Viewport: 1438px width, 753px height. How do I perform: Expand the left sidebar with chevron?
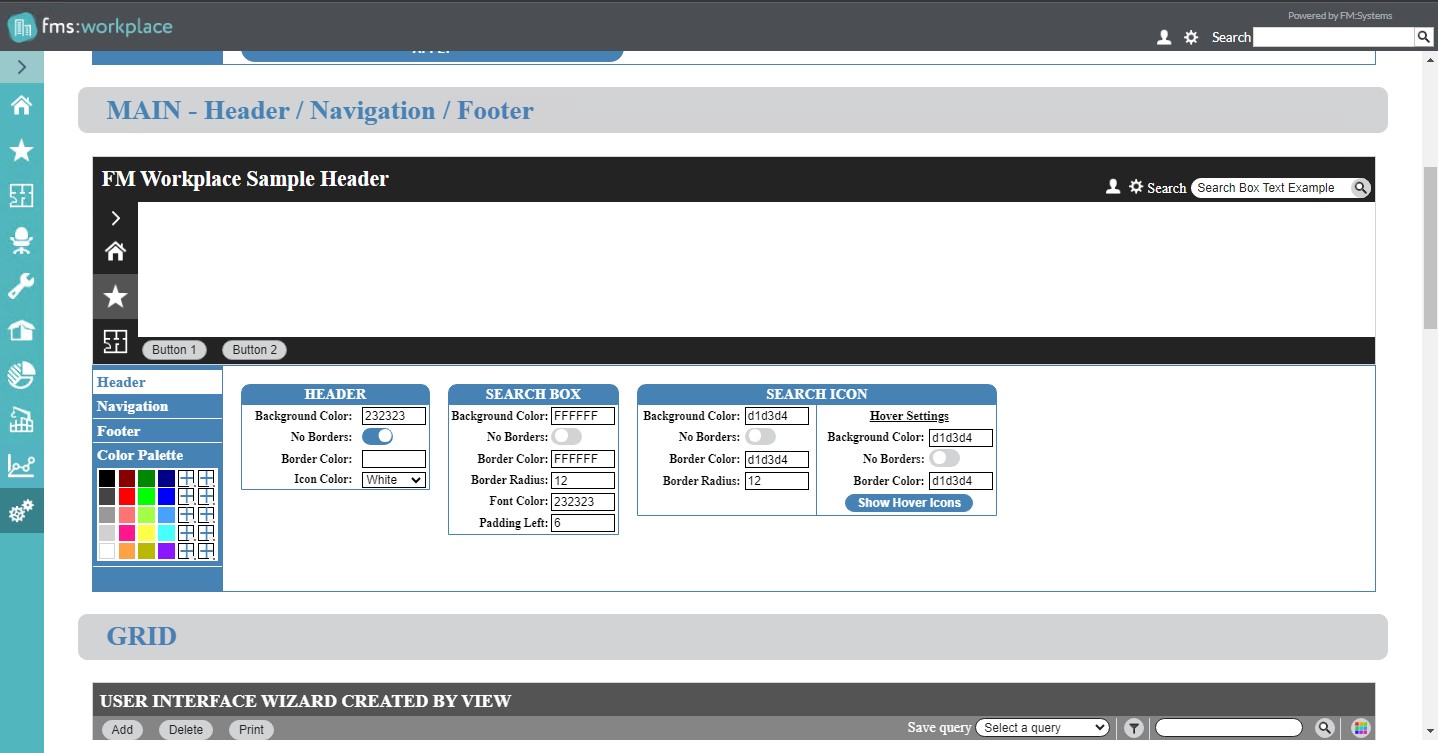(x=21, y=68)
